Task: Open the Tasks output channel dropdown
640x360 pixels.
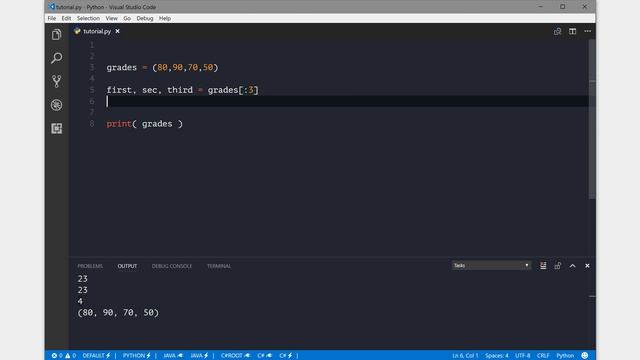Action: click(x=491, y=266)
